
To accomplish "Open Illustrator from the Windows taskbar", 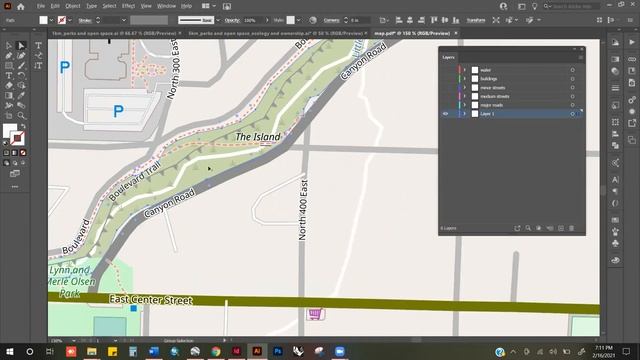I will 257,351.
